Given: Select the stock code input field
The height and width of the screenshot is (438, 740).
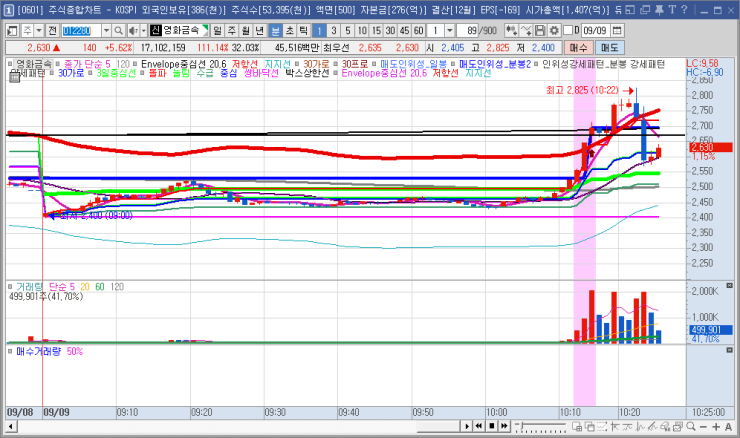Looking at the screenshot, I should [x=82, y=31].
